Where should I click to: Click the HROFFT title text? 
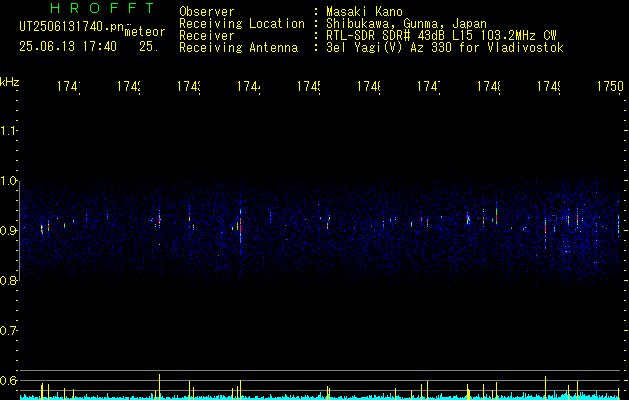[x=102, y=8]
